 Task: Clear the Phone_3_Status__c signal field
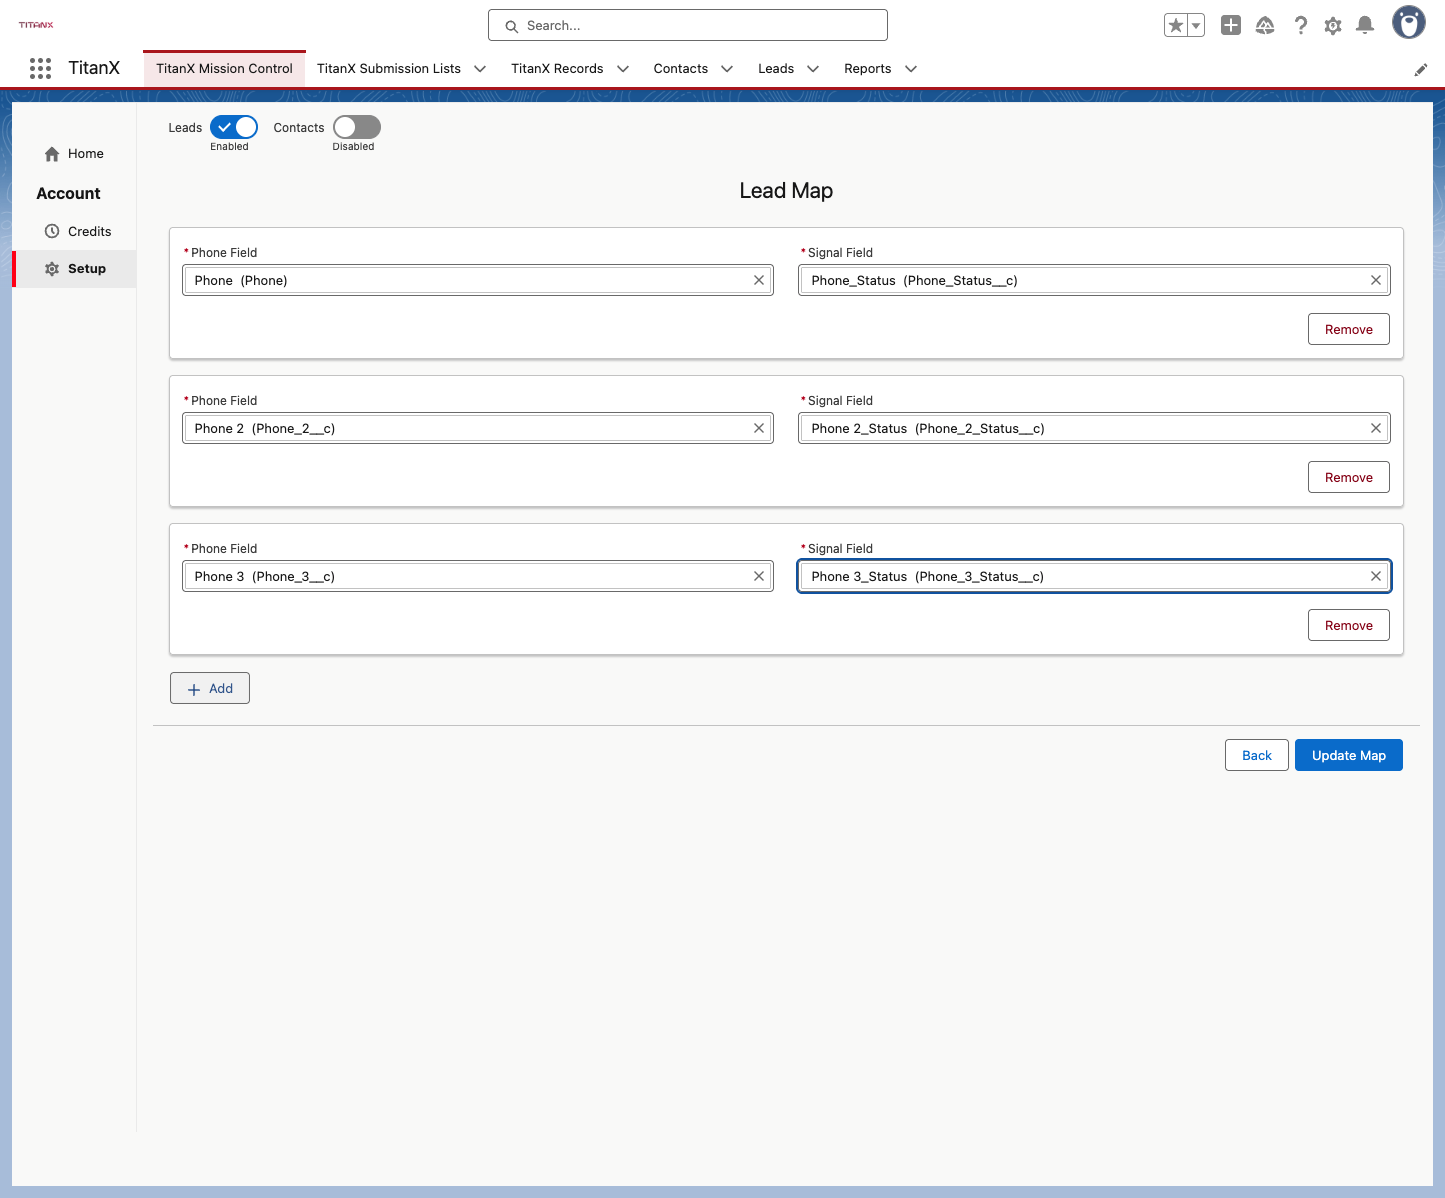coord(1376,576)
